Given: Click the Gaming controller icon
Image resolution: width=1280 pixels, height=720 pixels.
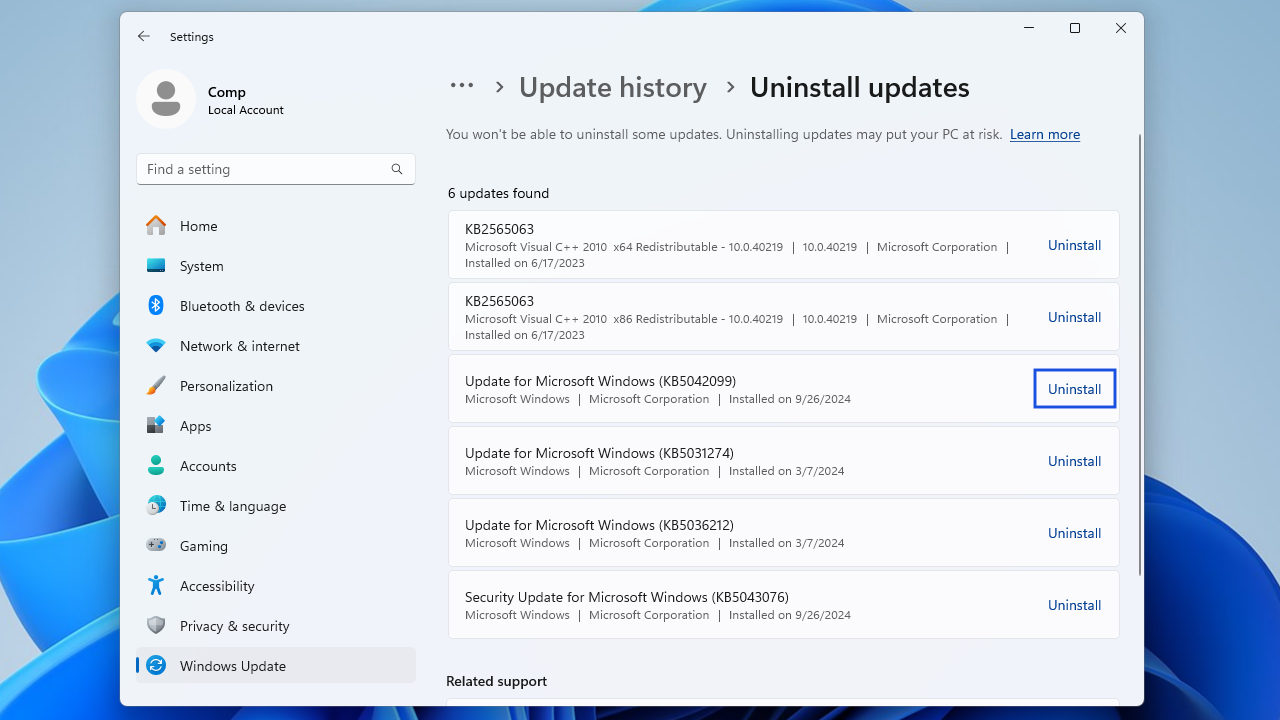Looking at the screenshot, I should (x=156, y=546).
